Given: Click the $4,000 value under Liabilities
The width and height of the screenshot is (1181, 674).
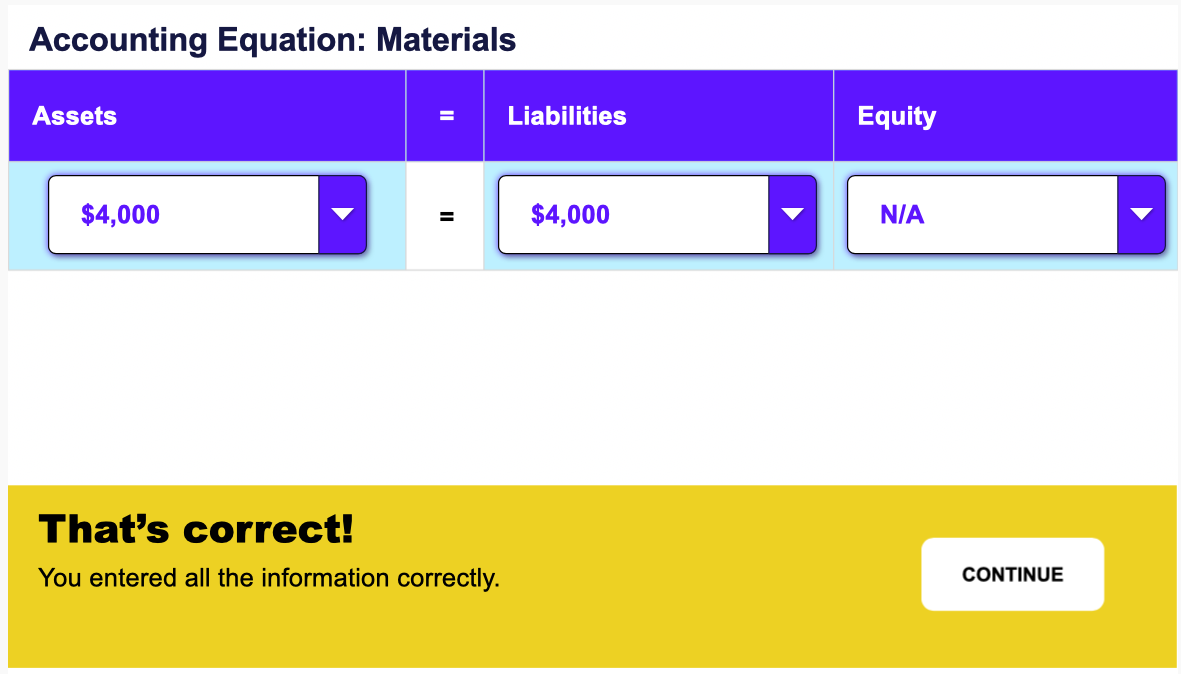Looking at the screenshot, I should pos(571,214).
